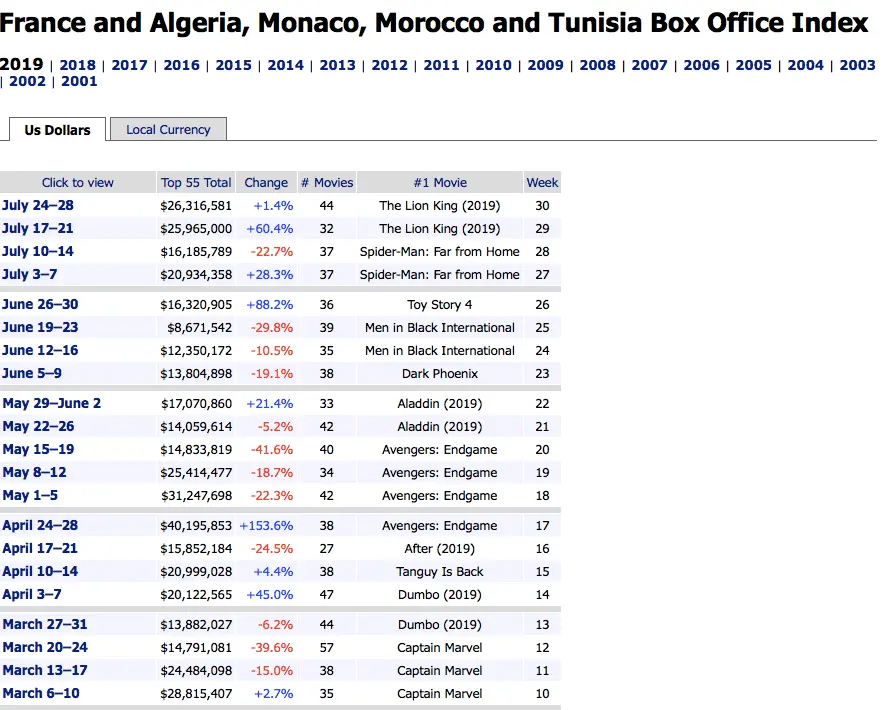The width and height of the screenshot is (894, 710).
Task: Open the July 10–14 weekend chart
Action: (x=38, y=251)
